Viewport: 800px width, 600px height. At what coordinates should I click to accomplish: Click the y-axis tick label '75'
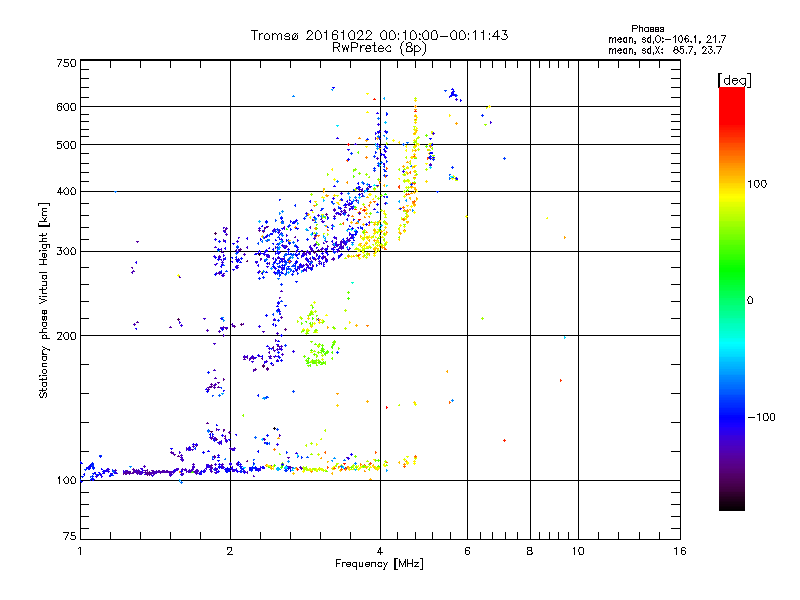pyautogui.click(x=70, y=536)
